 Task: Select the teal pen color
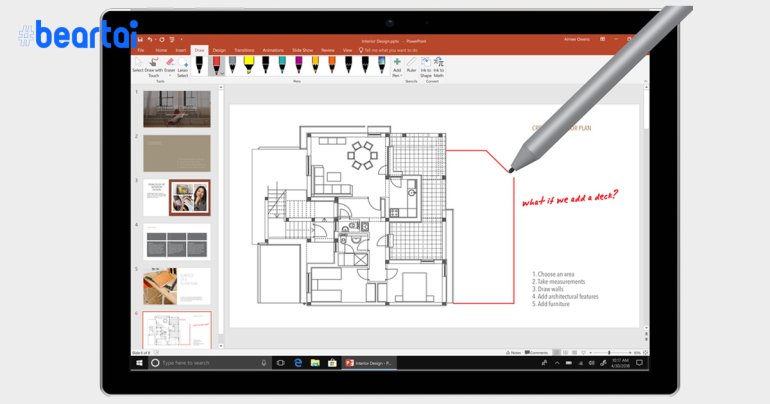click(x=282, y=64)
